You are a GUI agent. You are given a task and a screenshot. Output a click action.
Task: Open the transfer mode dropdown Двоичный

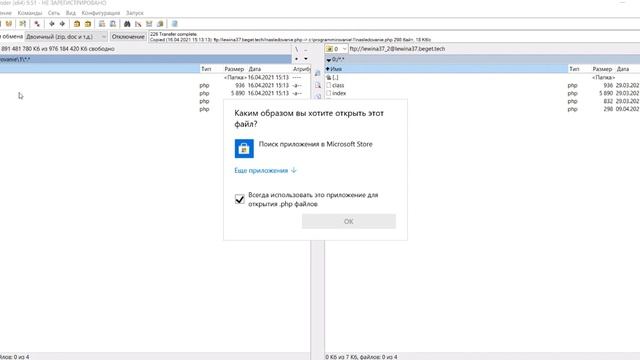tap(66, 37)
